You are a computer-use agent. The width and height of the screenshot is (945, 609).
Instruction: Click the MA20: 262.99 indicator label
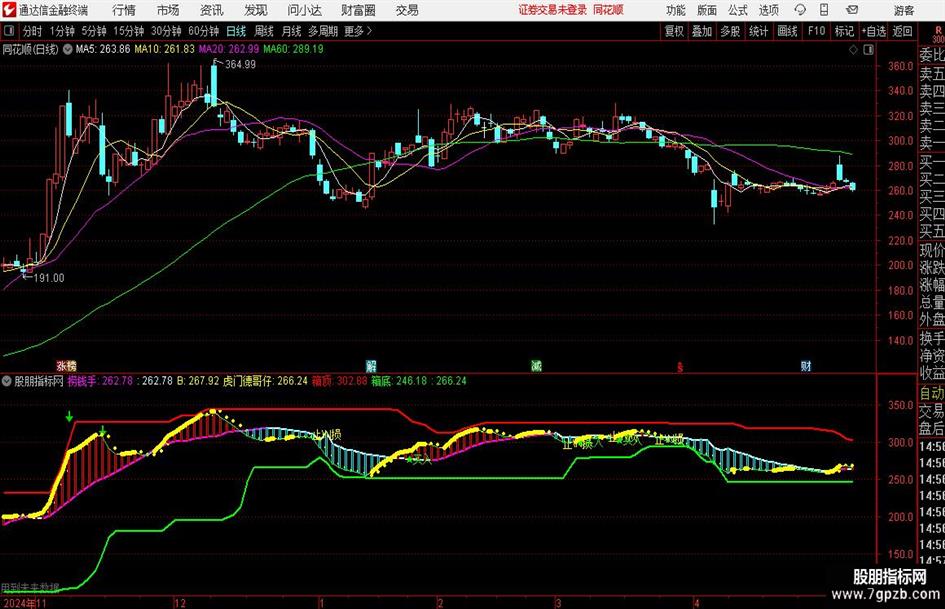coord(229,49)
